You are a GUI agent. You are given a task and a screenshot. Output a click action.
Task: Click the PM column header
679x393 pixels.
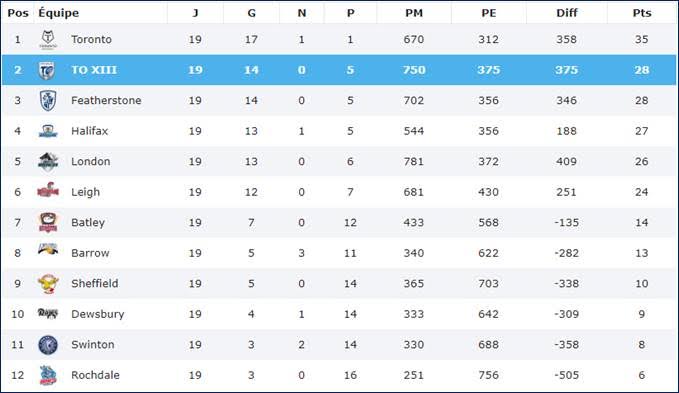tap(414, 13)
